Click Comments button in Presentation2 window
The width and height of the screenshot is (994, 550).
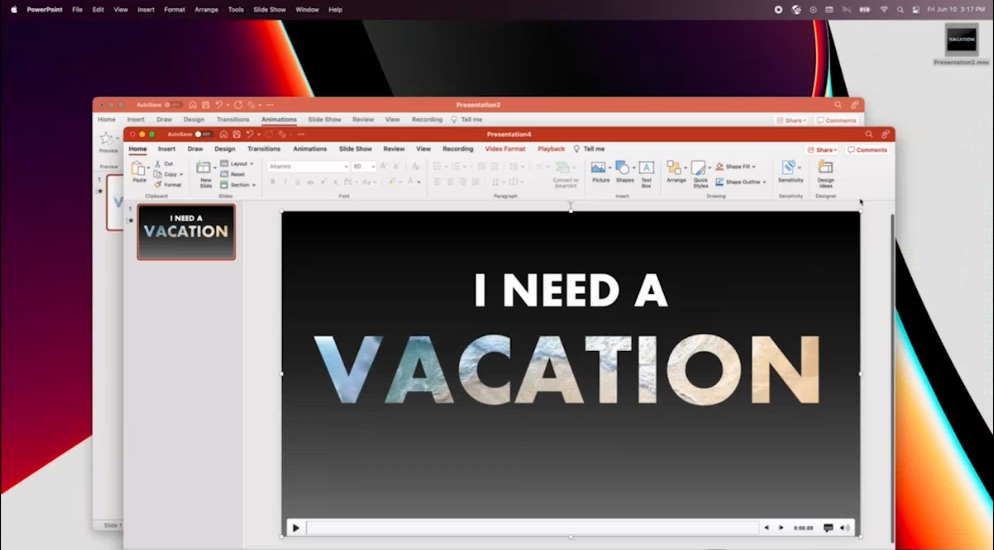click(x=837, y=120)
